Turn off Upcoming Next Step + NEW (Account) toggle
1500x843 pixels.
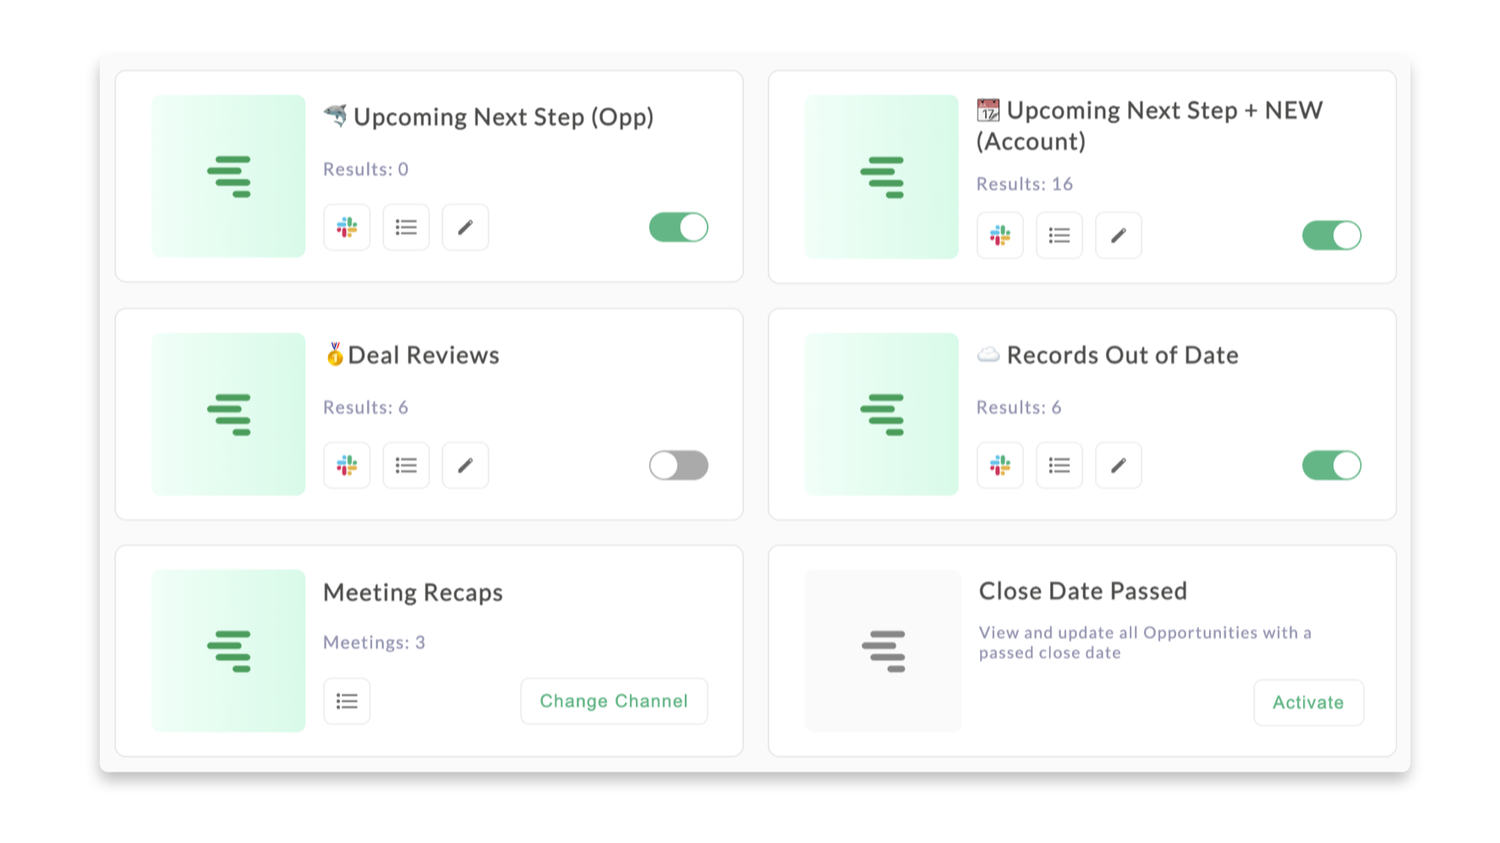tap(1331, 236)
